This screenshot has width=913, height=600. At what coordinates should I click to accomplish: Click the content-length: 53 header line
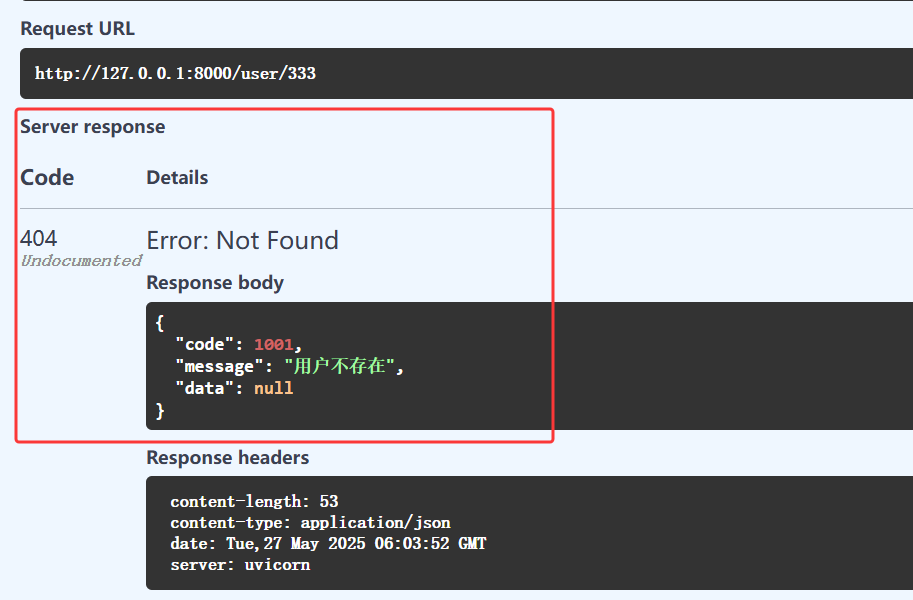pyautogui.click(x=254, y=502)
